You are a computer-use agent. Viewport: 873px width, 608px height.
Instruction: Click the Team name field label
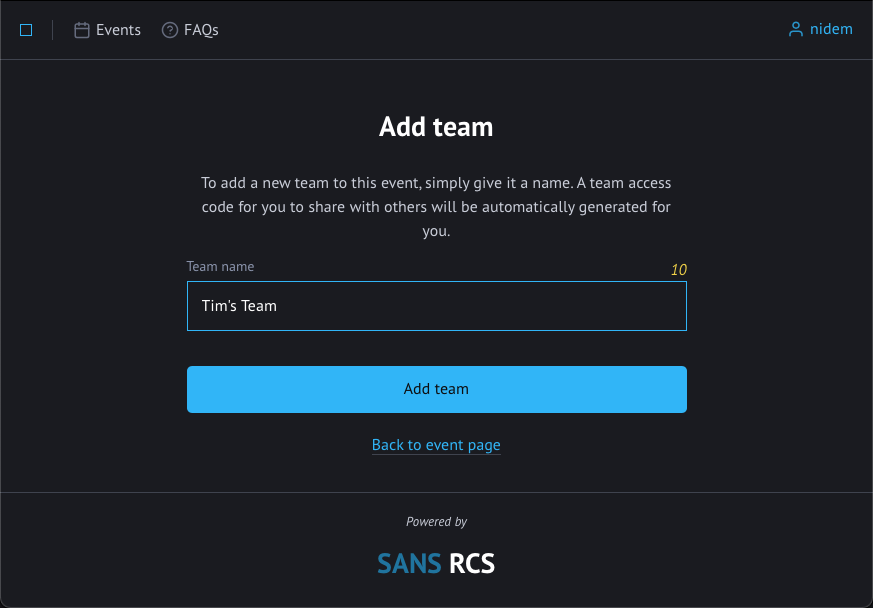pos(220,267)
